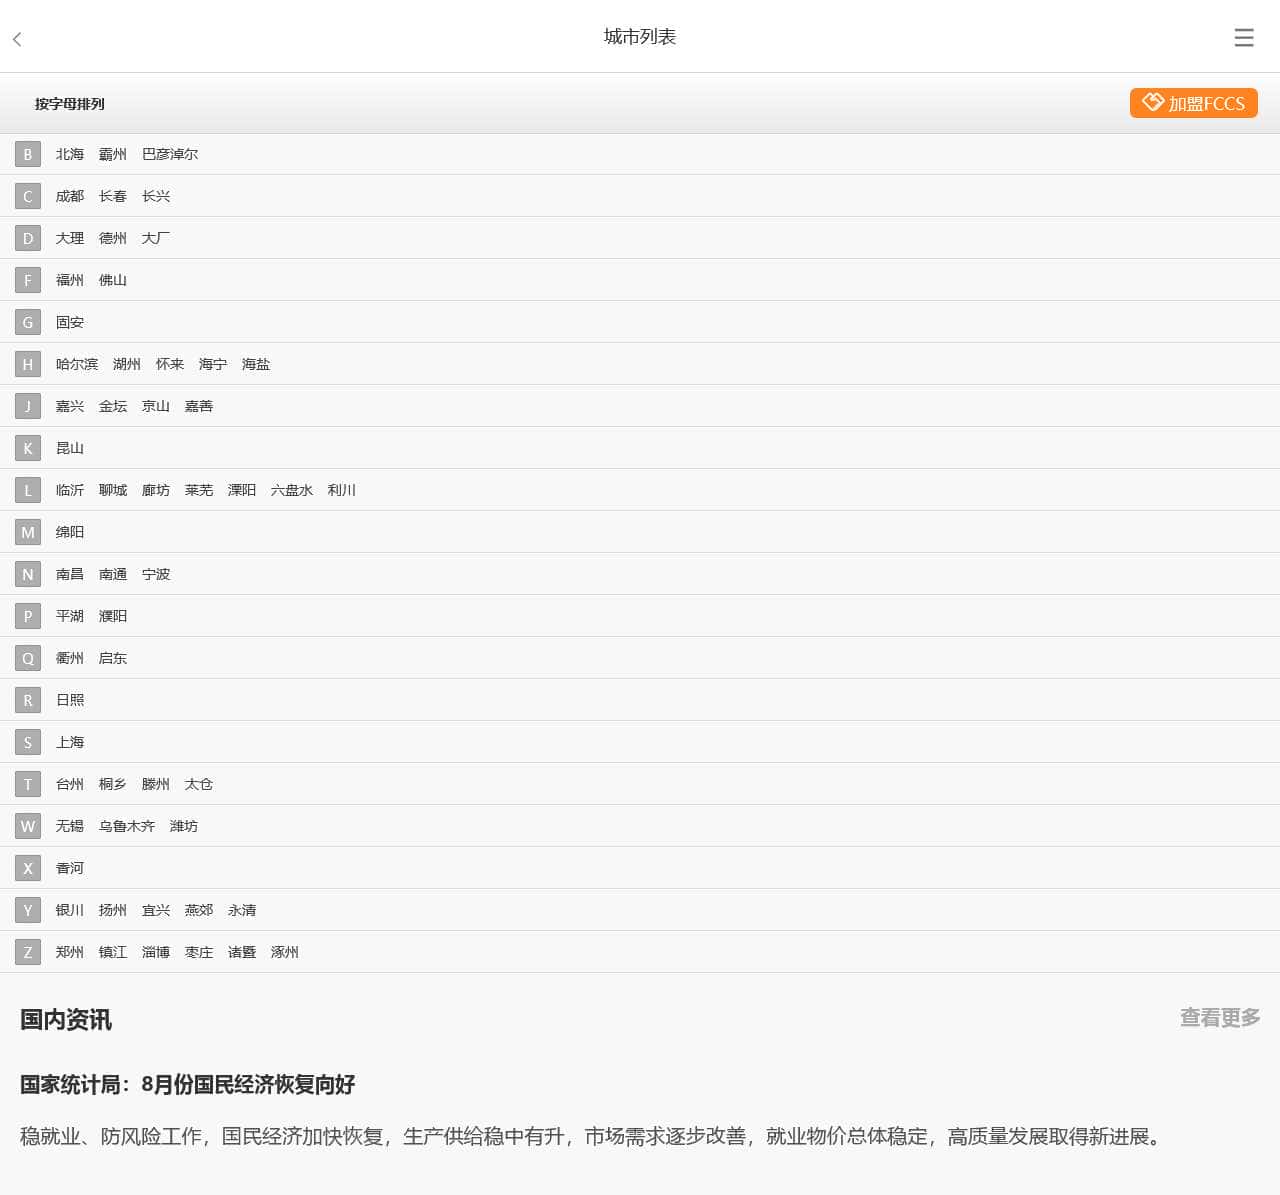
Task: Select 巴彦淖尔 city link
Action: (x=170, y=155)
